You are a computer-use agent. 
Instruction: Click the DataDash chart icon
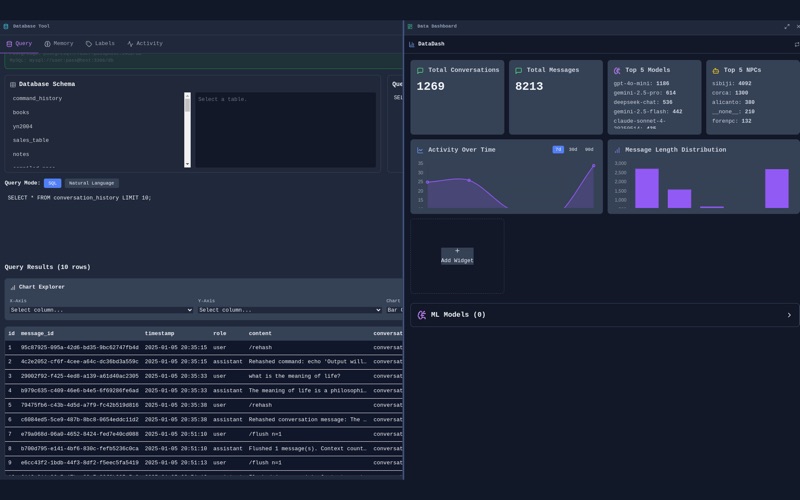pos(412,44)
